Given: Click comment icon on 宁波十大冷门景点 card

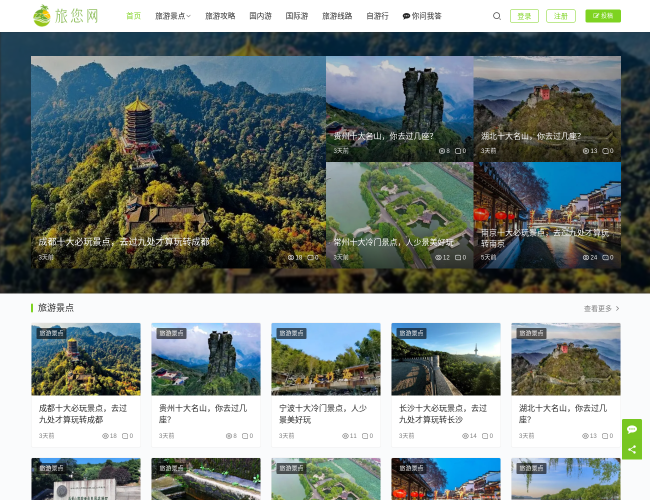Looking at the screenshot, I should pyautogui.click(x=365, y=436).
